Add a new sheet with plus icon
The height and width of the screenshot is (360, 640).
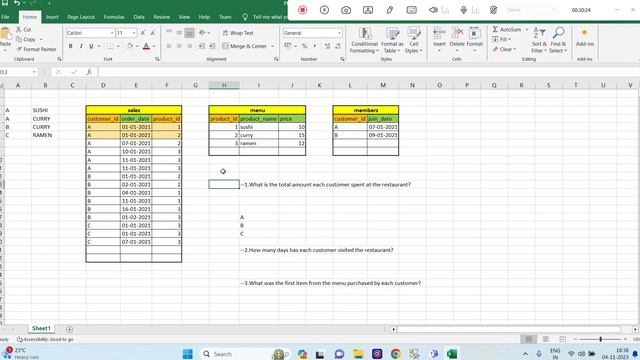coord(69,329)
